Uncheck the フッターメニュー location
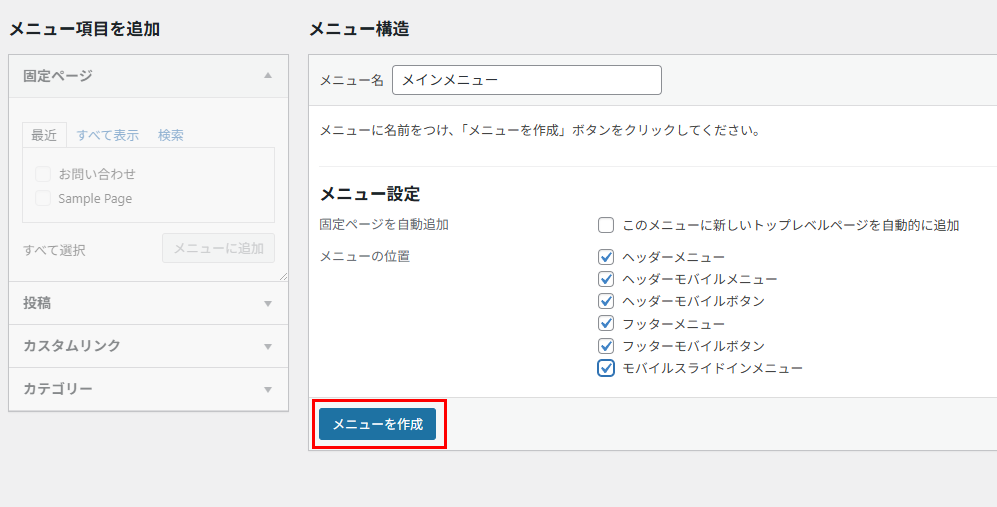 (606, 323)
